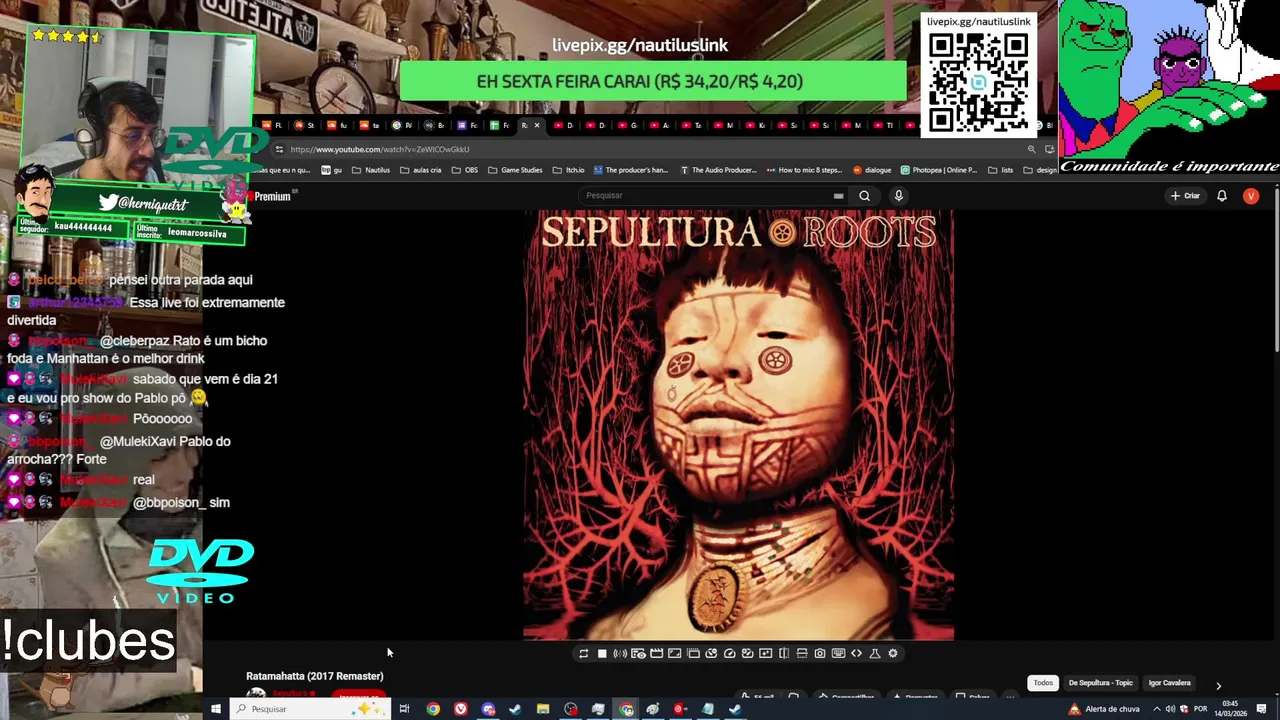Open the OBS bookmarks folder
Screen dimensions: 1280x720
465,170
